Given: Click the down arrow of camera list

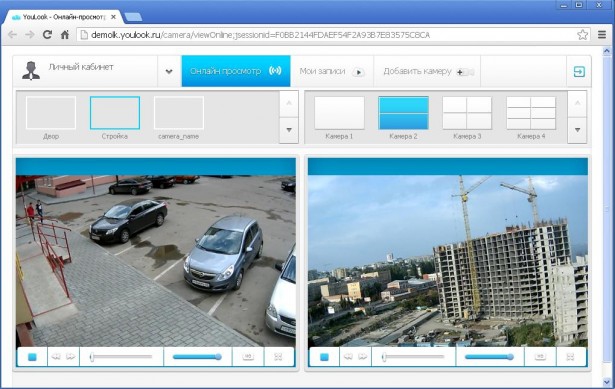Looking at the screenshot, I should pyautogui.click(x=289, y=130).
